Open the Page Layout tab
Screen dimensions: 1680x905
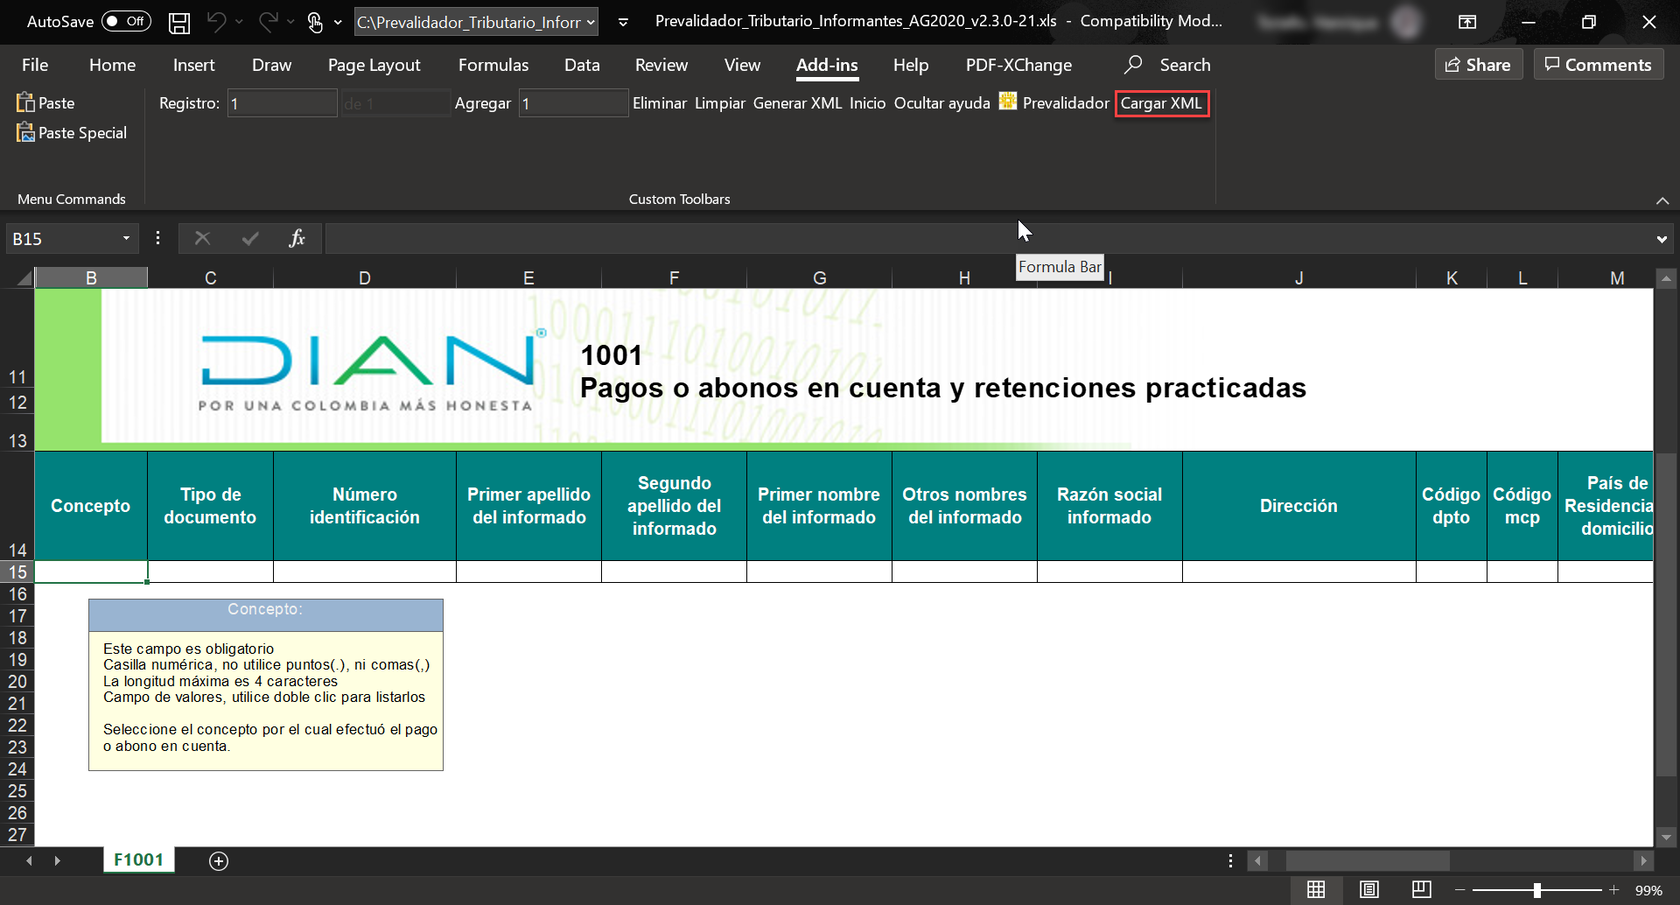pyautogui.click(x=374, y=65)
